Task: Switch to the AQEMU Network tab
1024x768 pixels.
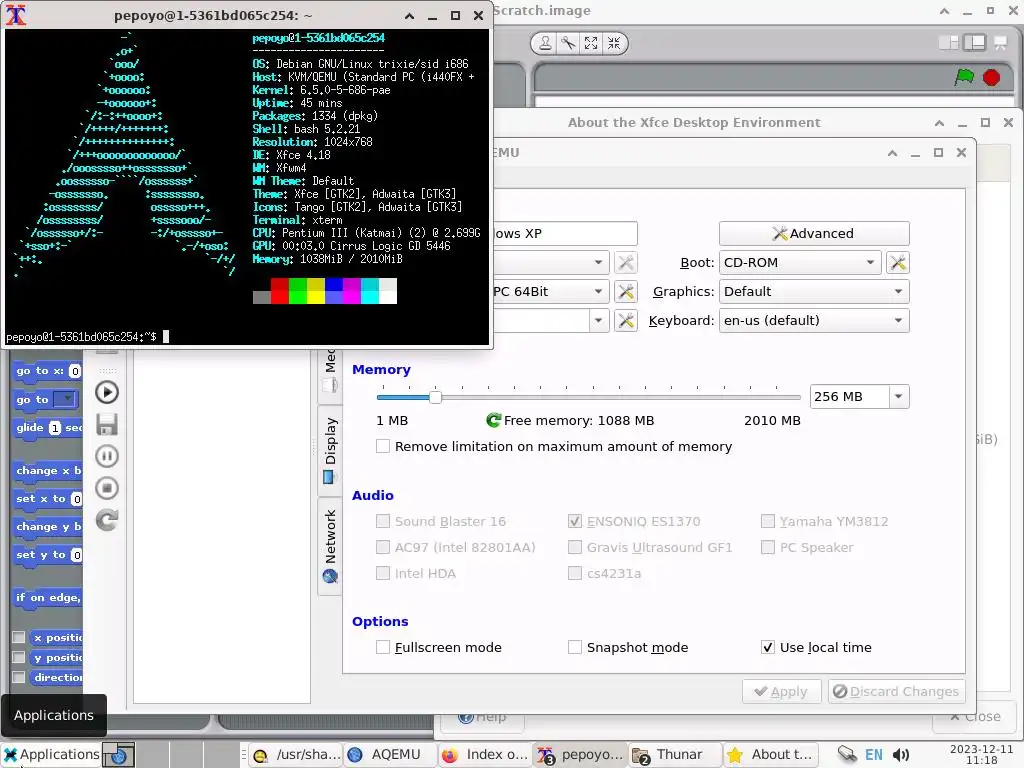Action: click(x=330, y=546)
